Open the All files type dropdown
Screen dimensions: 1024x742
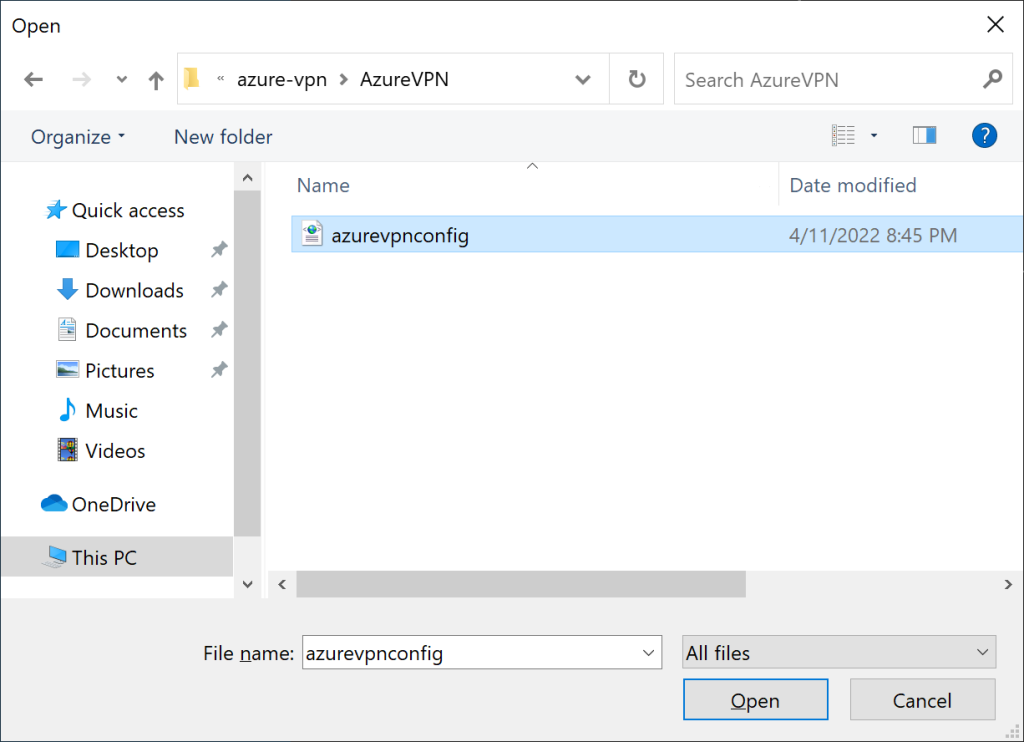(x=839, y=652)
